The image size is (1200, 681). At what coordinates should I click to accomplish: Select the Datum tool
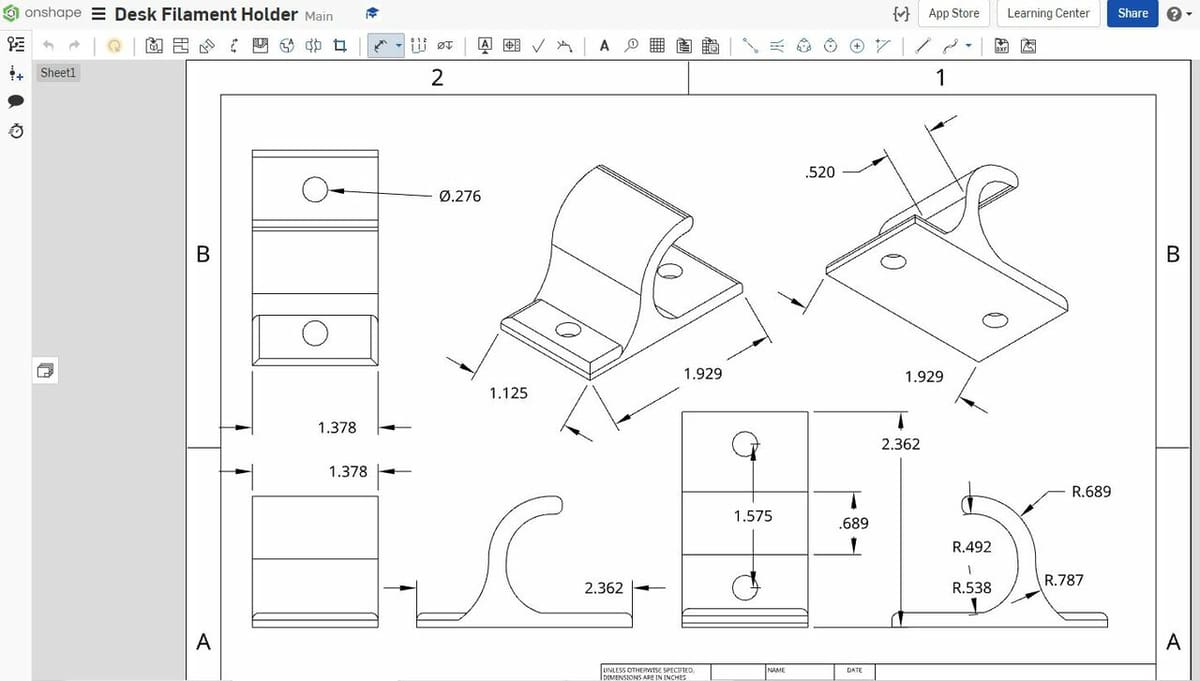[x=485, y=46]
